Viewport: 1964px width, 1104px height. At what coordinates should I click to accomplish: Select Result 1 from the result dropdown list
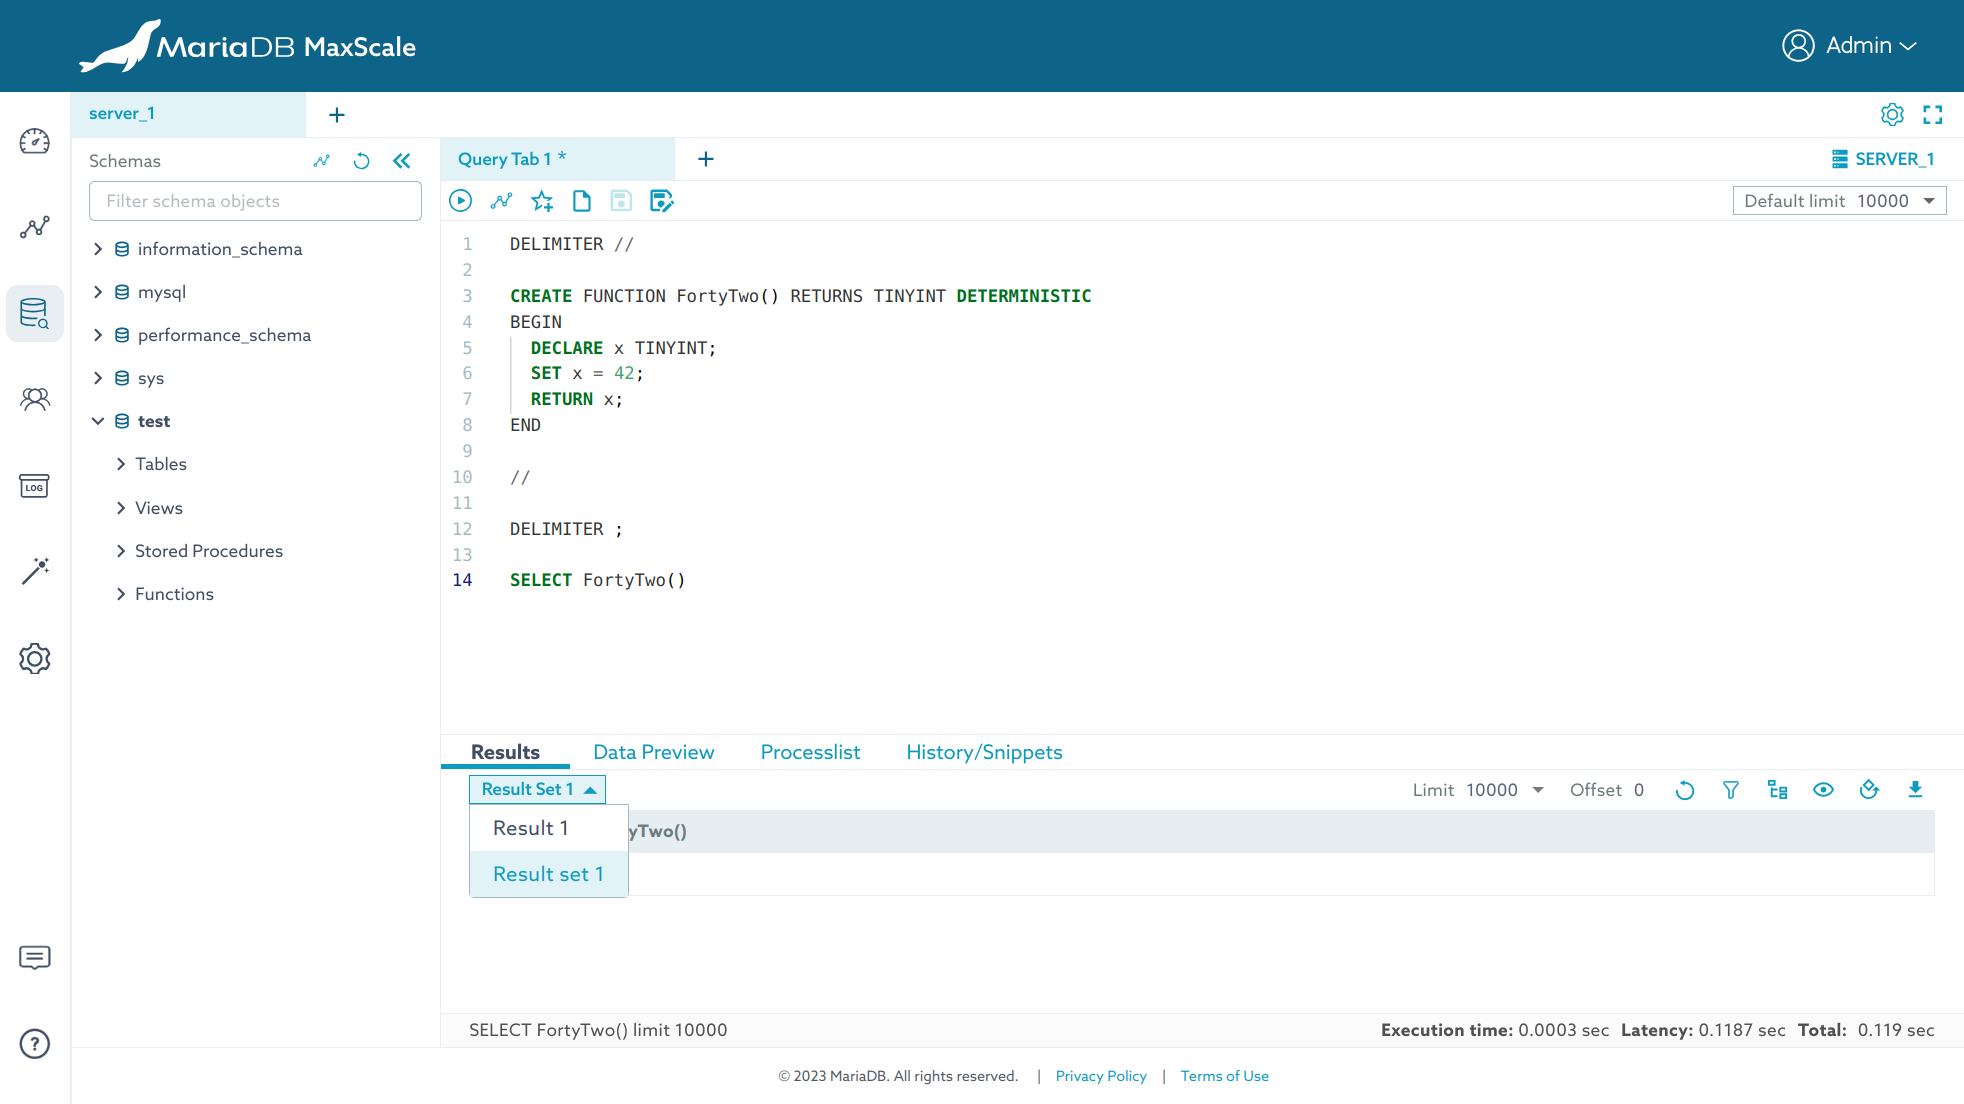coord(531,828)
